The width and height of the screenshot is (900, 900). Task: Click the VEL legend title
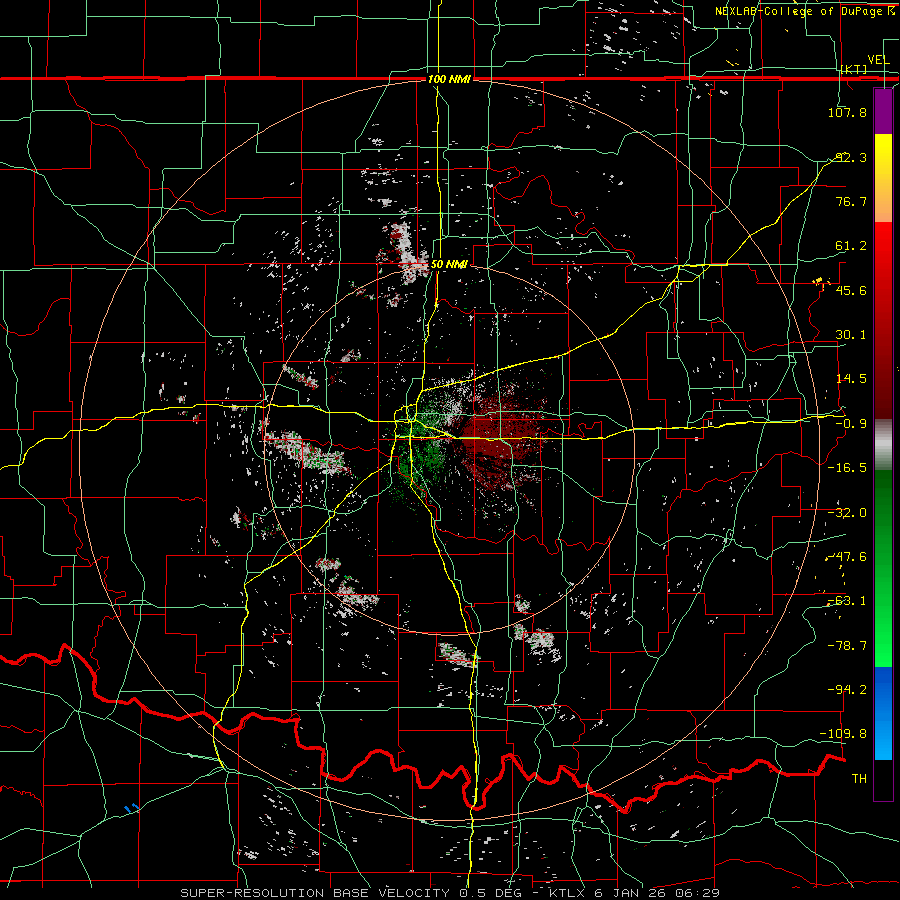click(879, 60)
